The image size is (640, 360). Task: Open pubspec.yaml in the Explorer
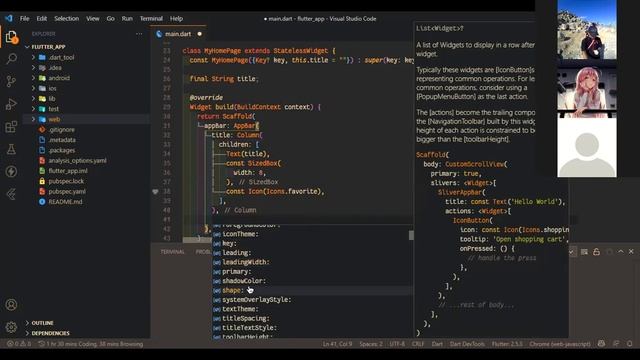tap(67, 191)
